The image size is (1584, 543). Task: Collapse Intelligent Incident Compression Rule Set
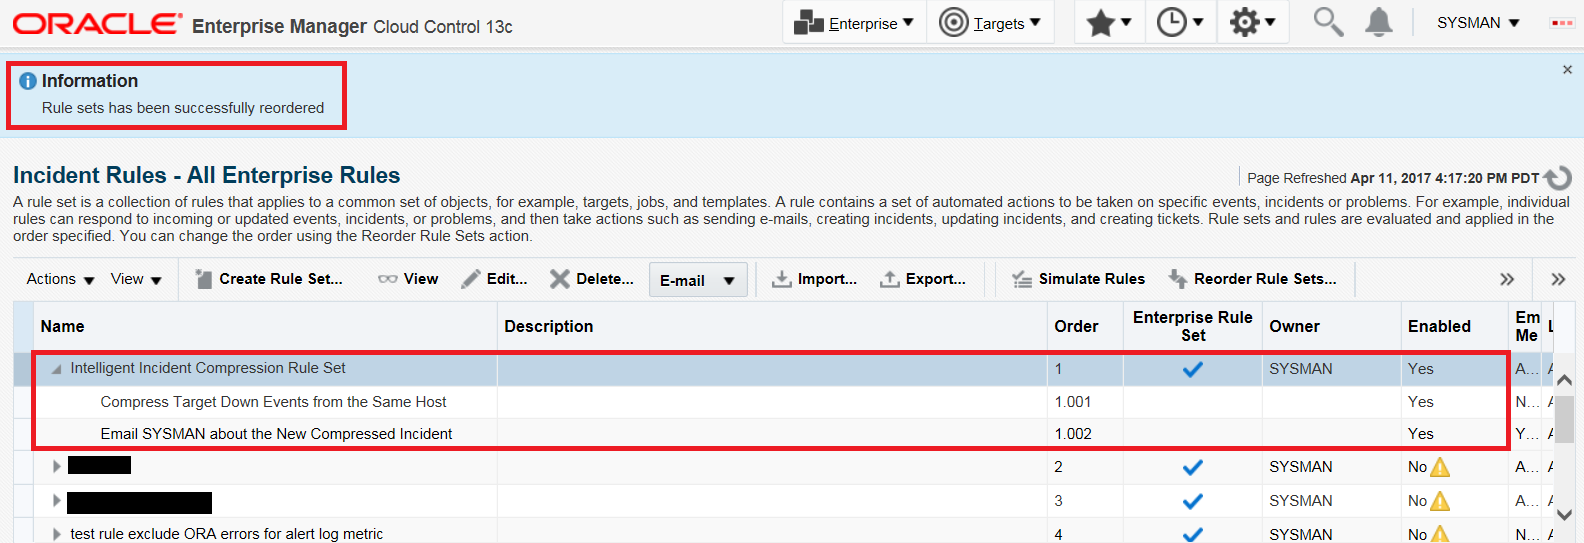pyautogui.click(x=56, y=369)
